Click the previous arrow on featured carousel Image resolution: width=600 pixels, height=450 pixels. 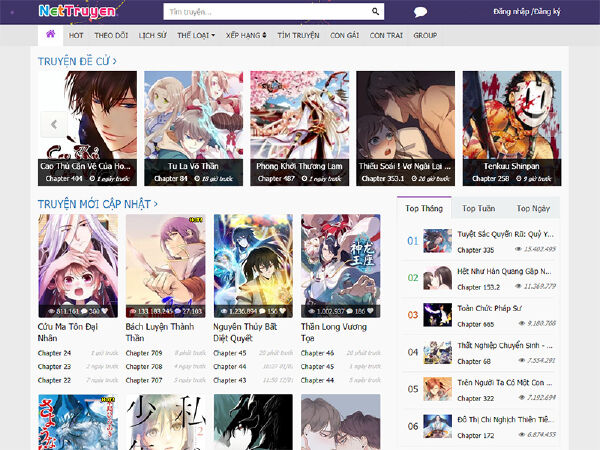pos(54,124)
